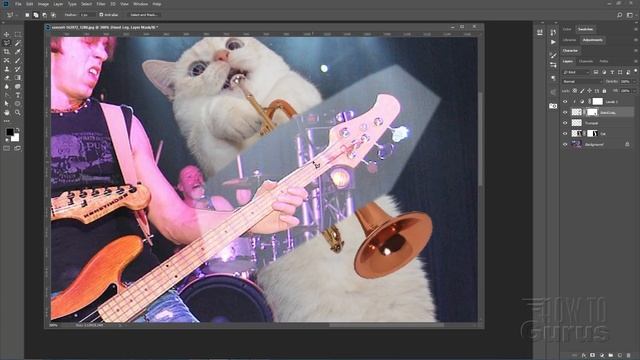
Task: Open the Layers panel flyout menu
Action: click(636, 61)
